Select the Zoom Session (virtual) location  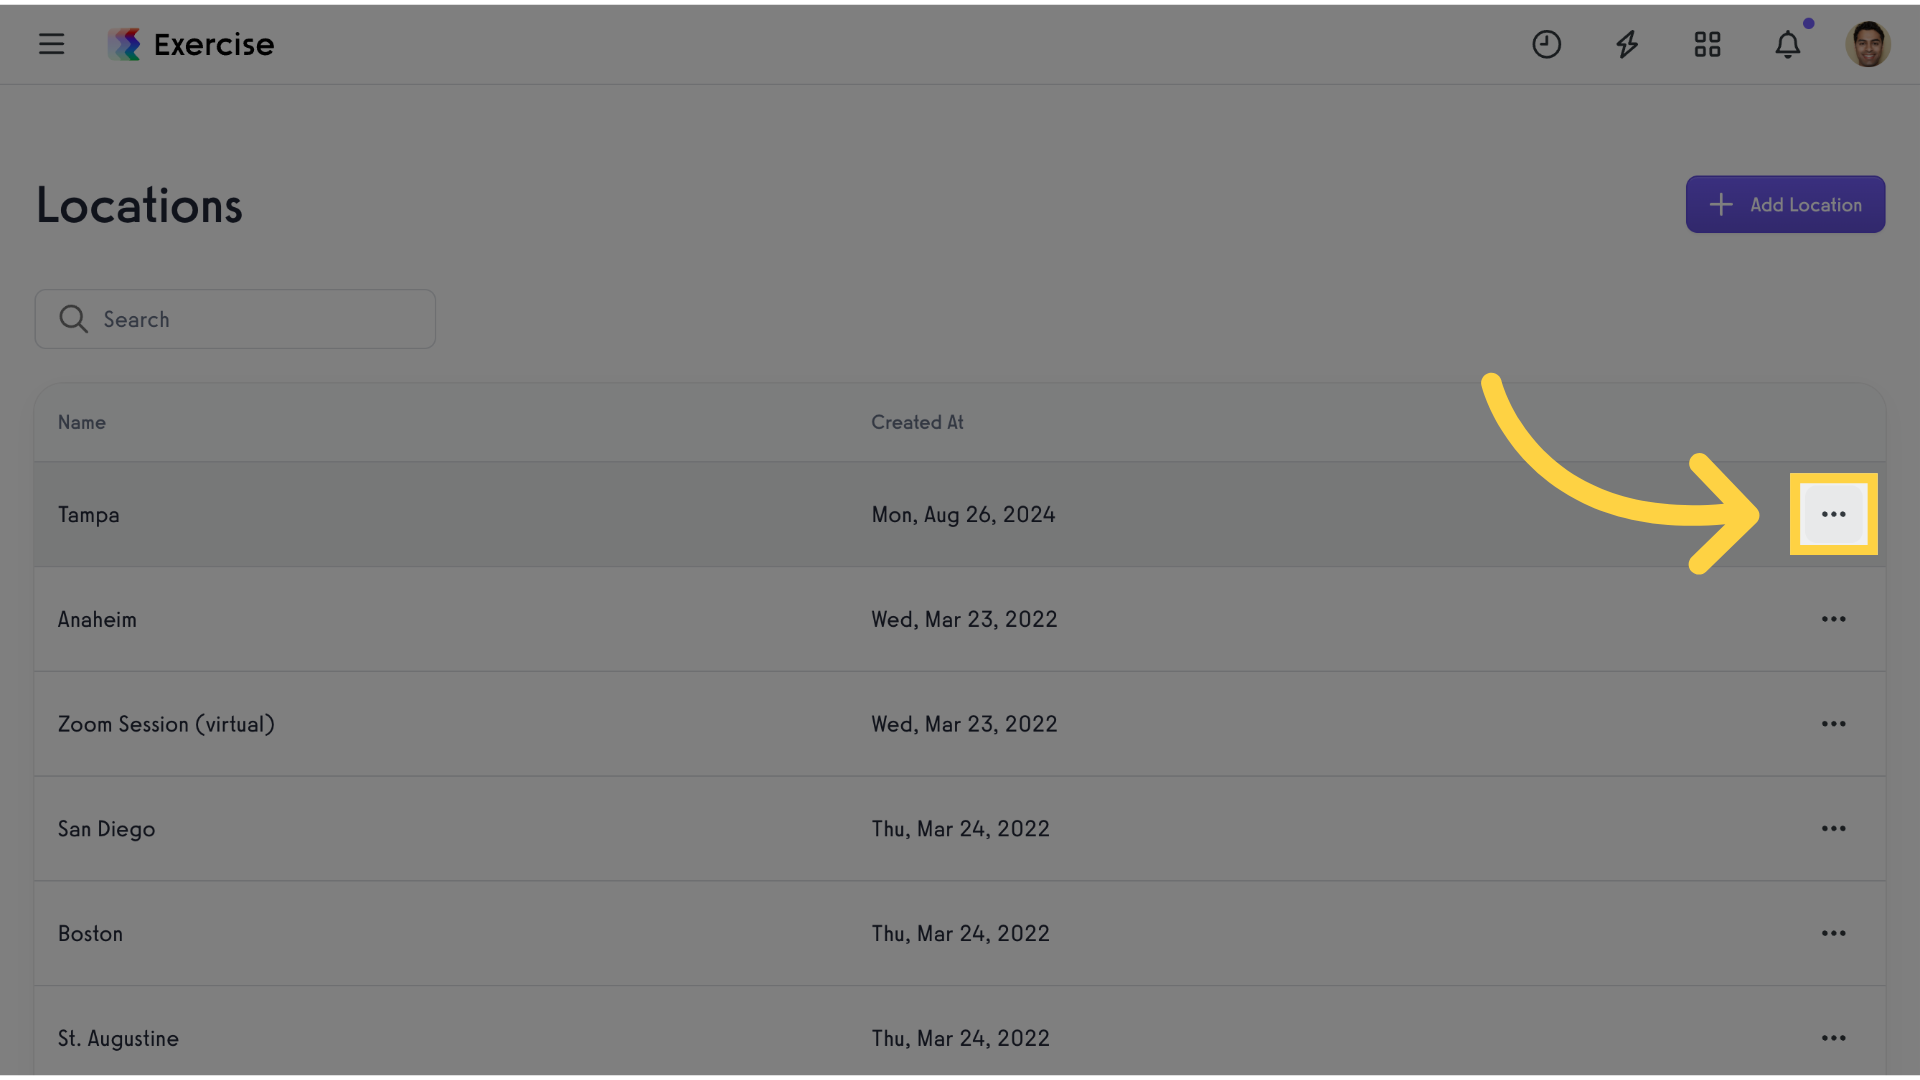166,724
